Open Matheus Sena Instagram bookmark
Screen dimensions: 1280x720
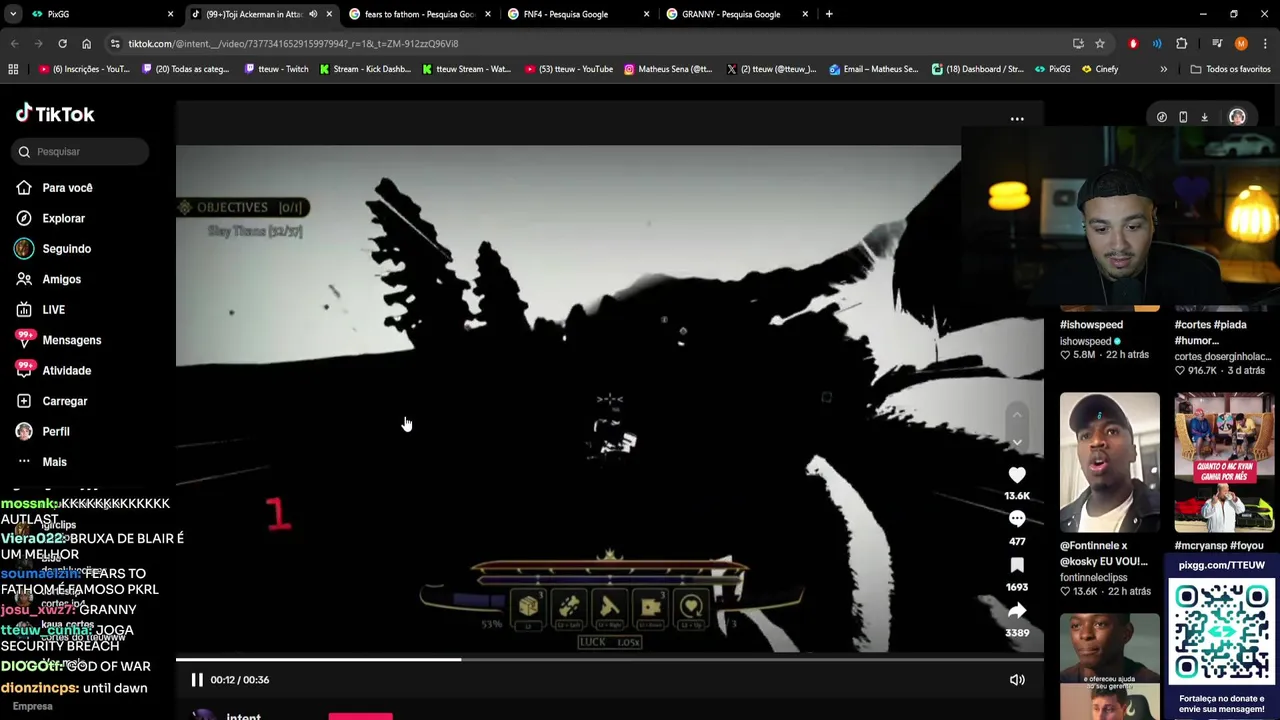point(667,69)
